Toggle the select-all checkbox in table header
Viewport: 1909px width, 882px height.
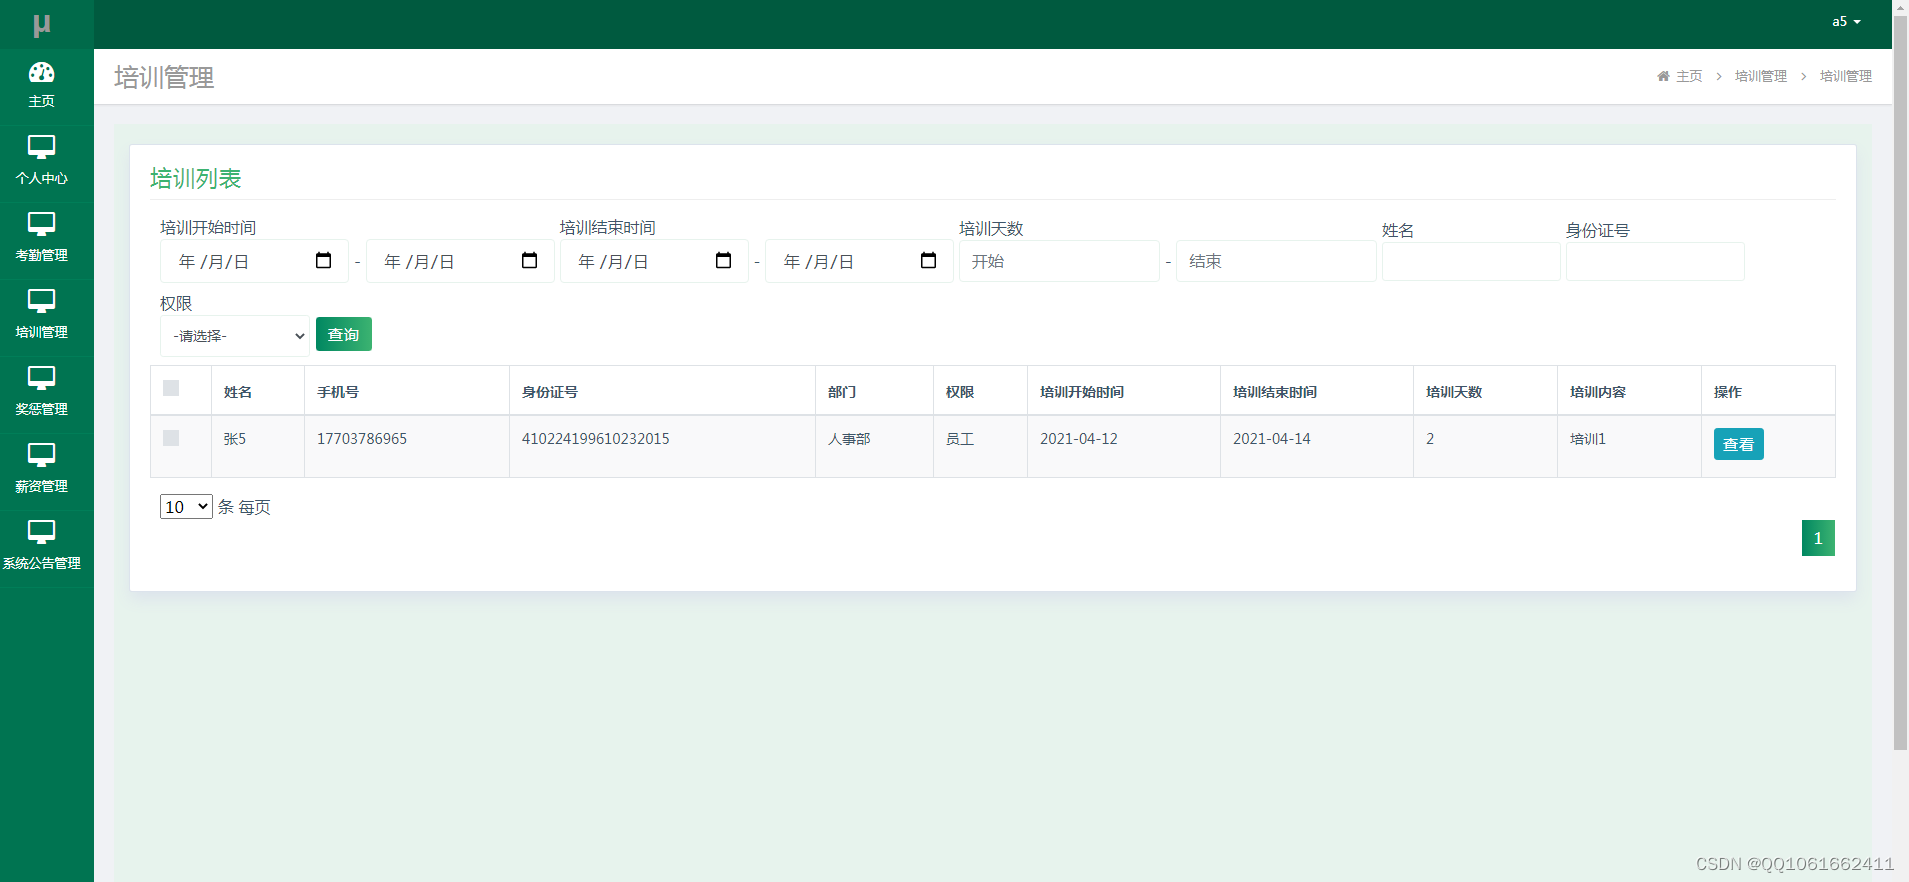pyautogui.click(x=171, y=388)
